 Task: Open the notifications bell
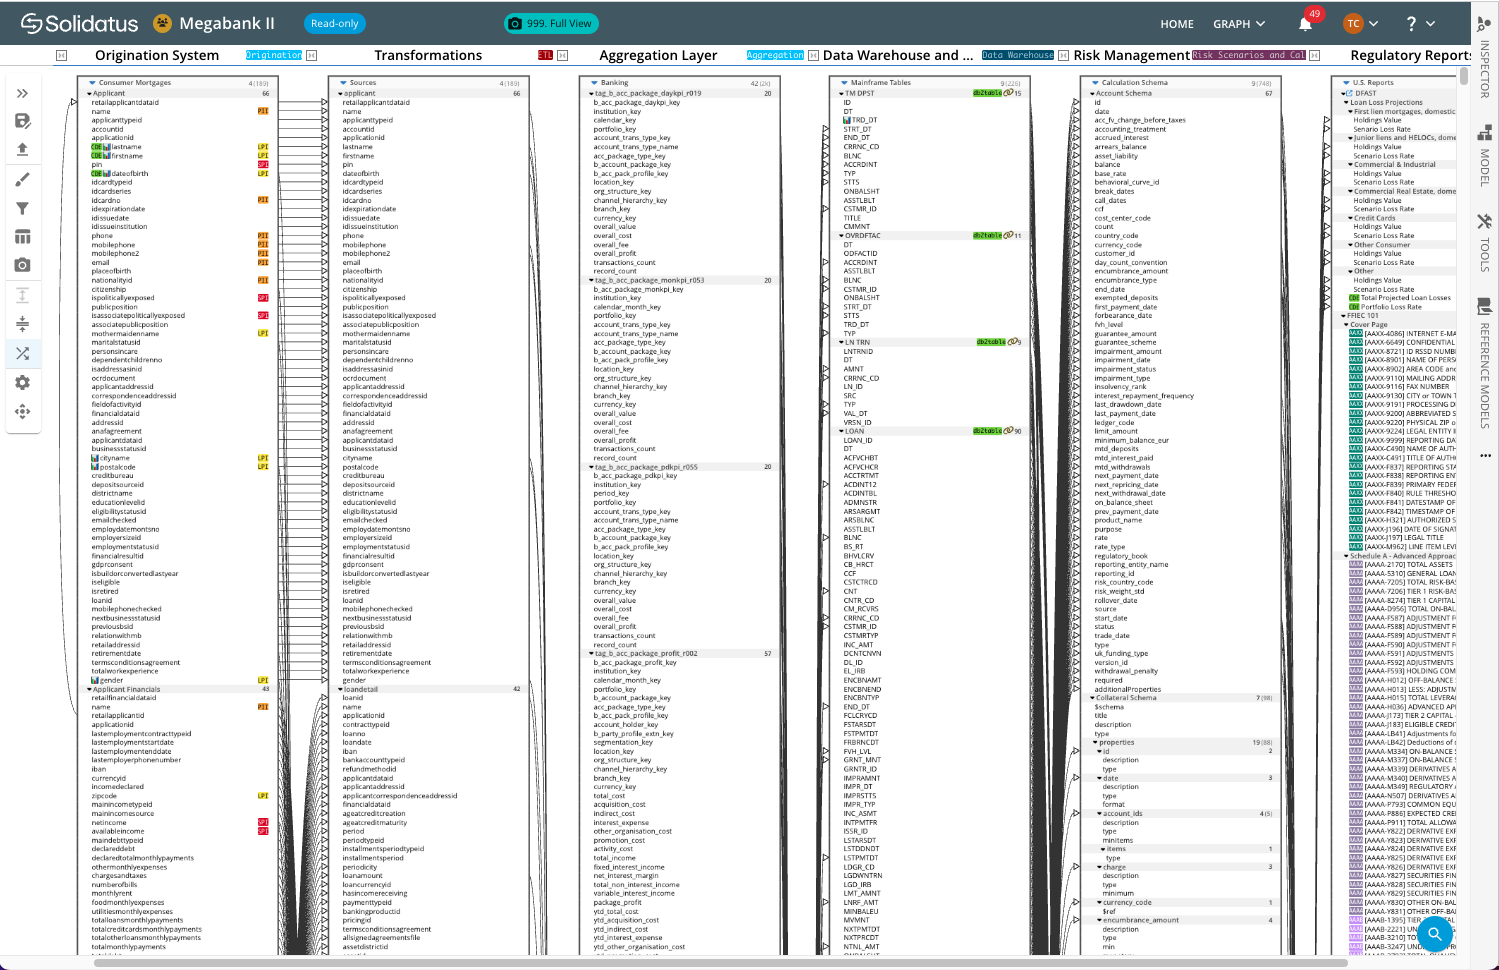pyautogui.click(x=1305, y=24)
